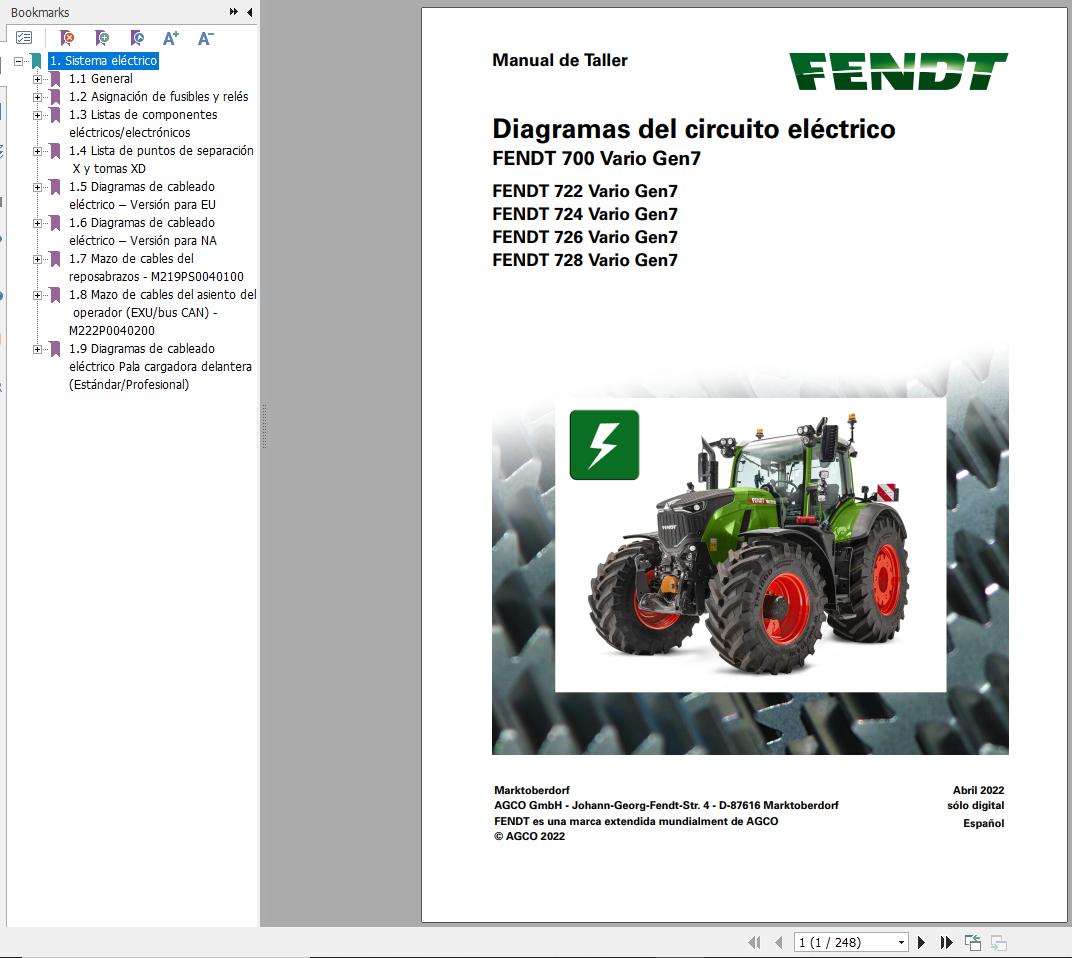Image resolution: width=1072 pixels, height=958 pixels.
Task: Click the teal bookmark icon of Sistema eléctrico
Action: 36,61
